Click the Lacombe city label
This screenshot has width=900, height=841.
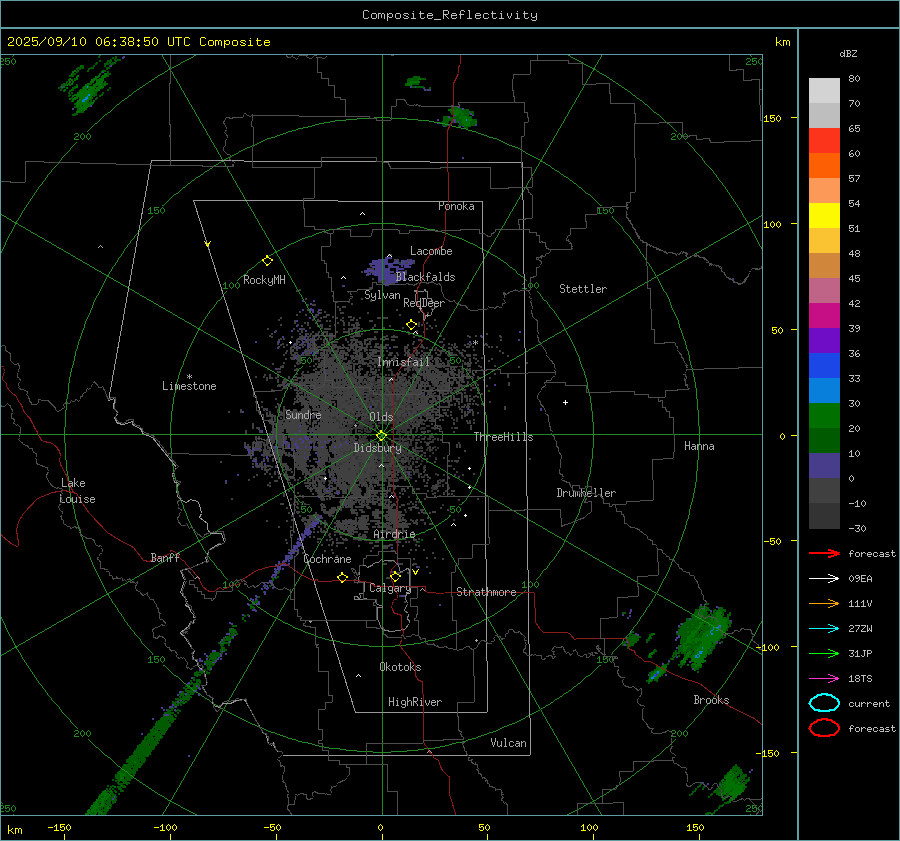tap(431, 251)
